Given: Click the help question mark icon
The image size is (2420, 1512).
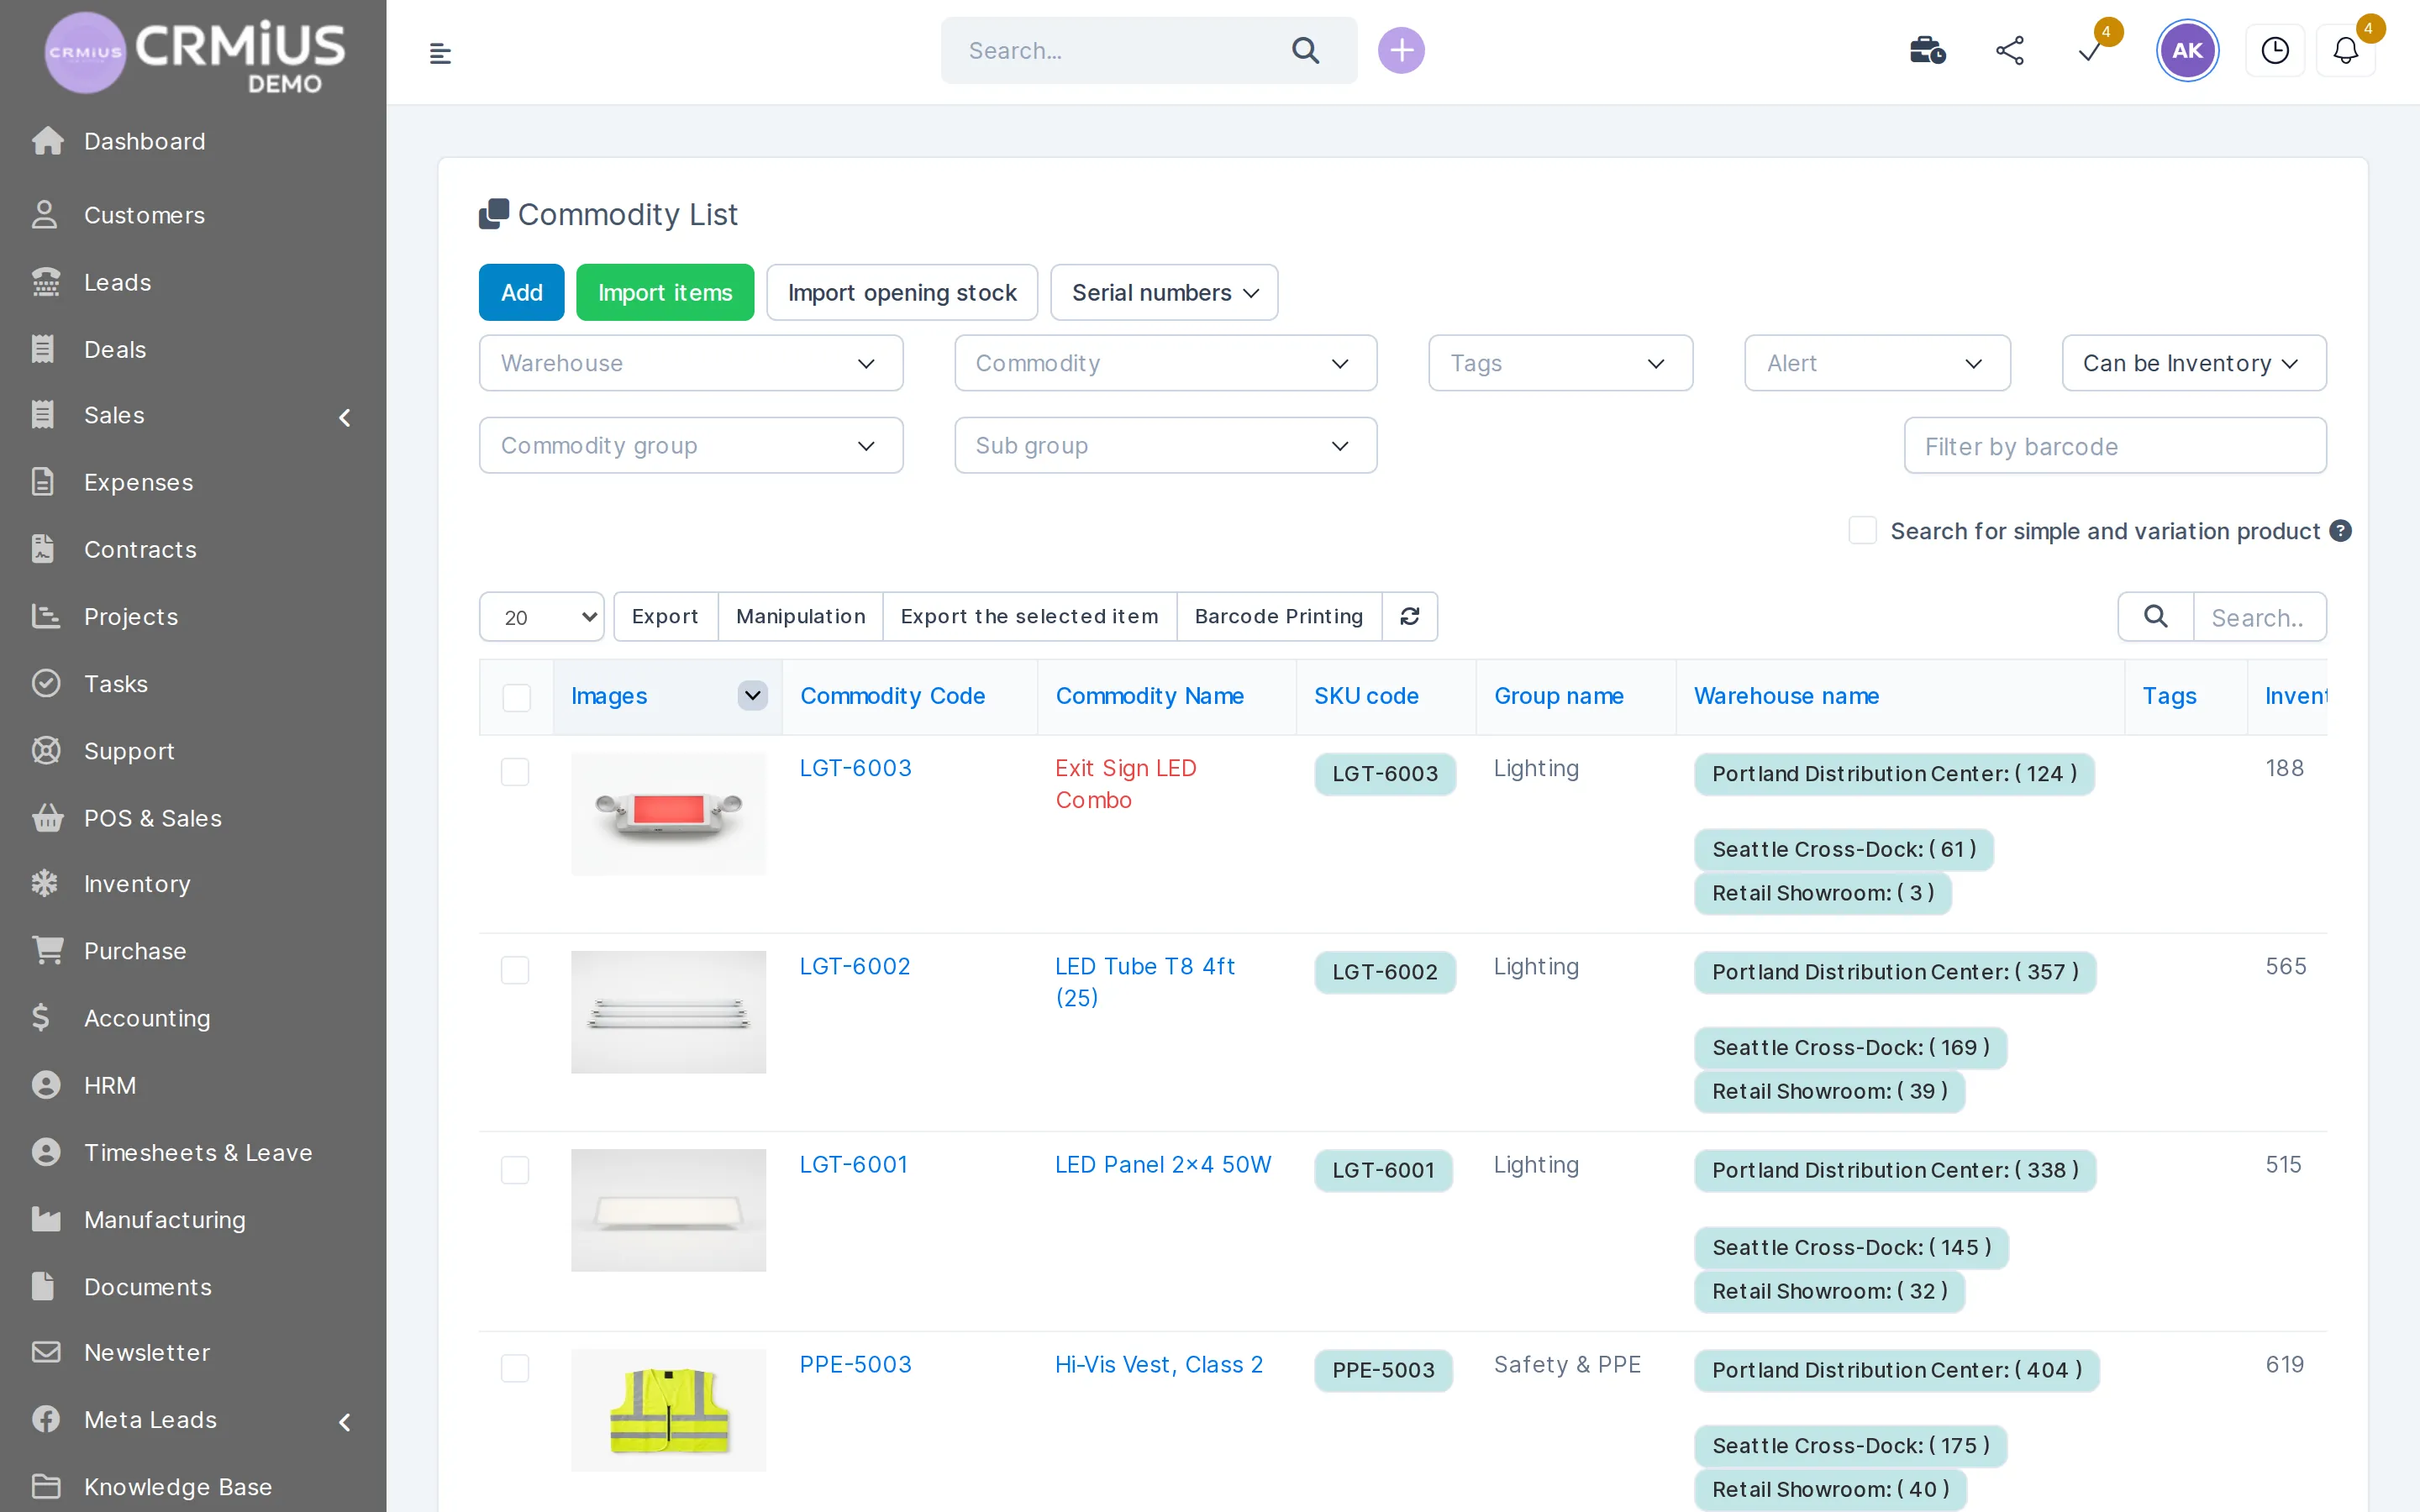Looking at the screenshot, I should 2340,531.
